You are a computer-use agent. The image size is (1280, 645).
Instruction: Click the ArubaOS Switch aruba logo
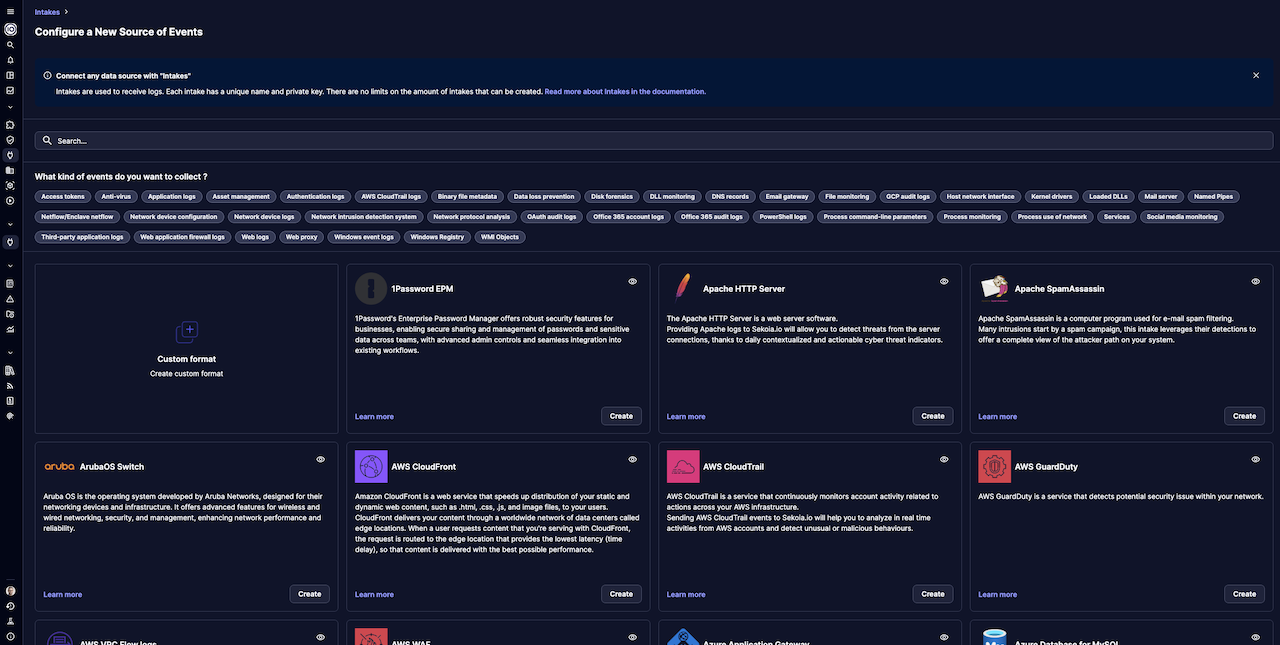pos(59,466)
